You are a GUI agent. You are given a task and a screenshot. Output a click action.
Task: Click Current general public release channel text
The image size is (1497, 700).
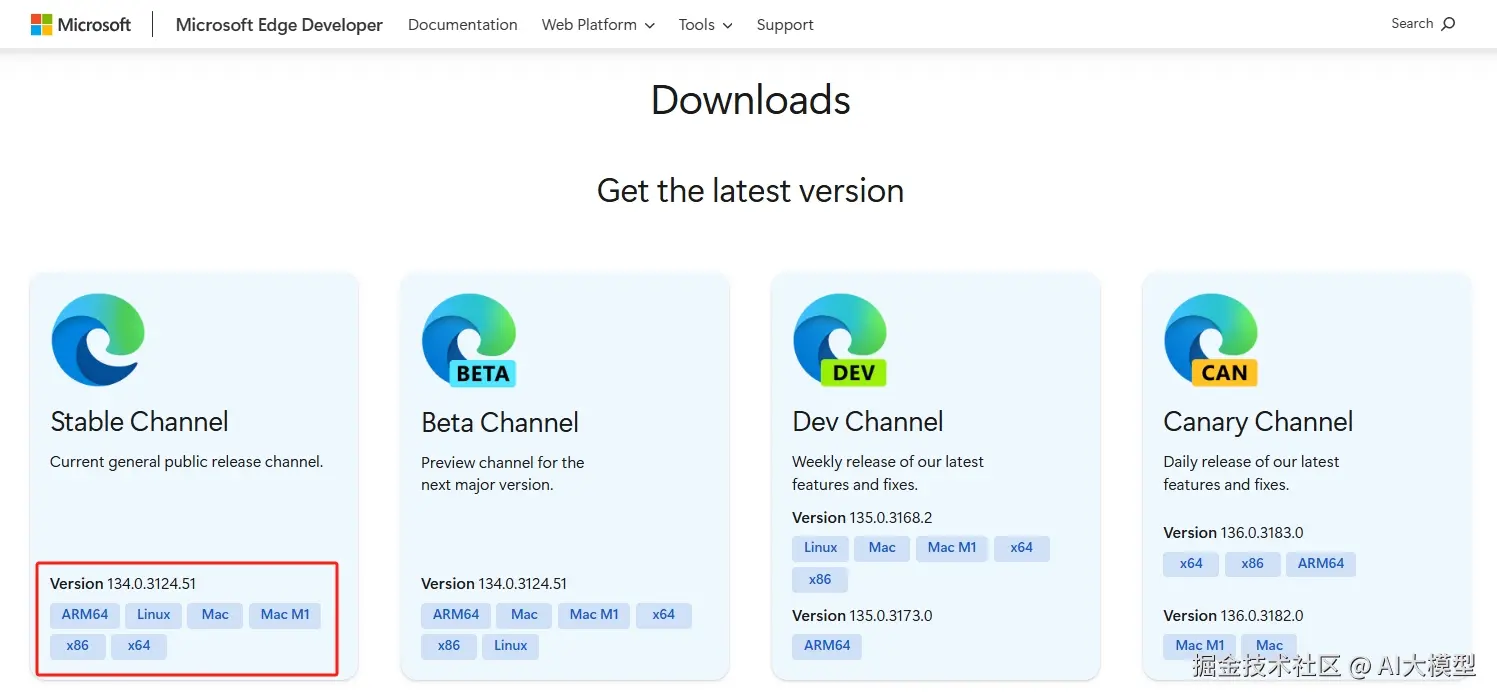click(x=187, y=462)
